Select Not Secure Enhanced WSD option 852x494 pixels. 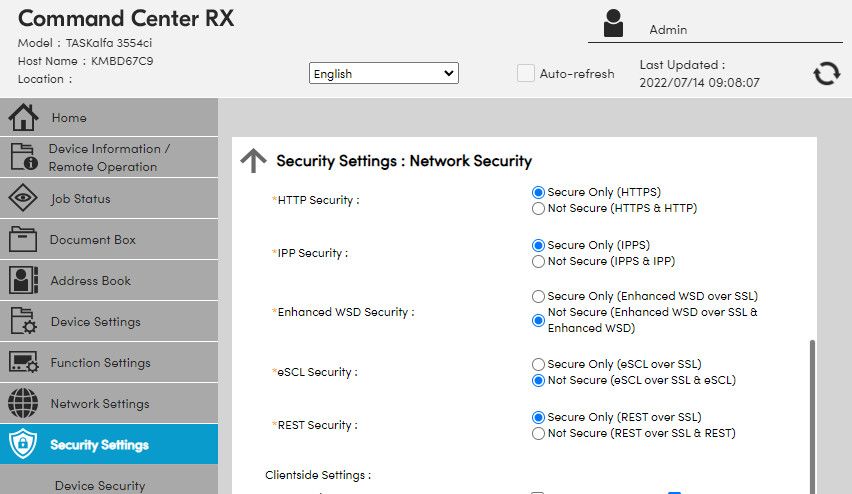(x=538, y=321)
